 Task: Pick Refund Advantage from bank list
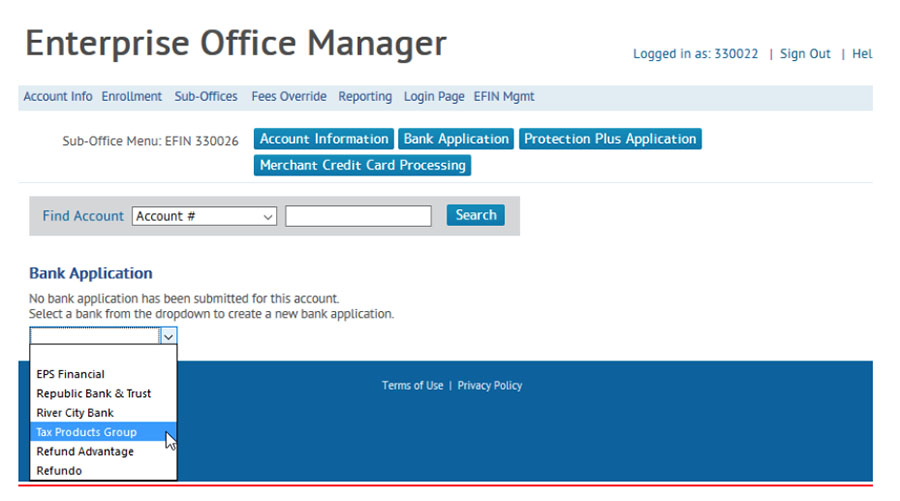pos(103,452)
